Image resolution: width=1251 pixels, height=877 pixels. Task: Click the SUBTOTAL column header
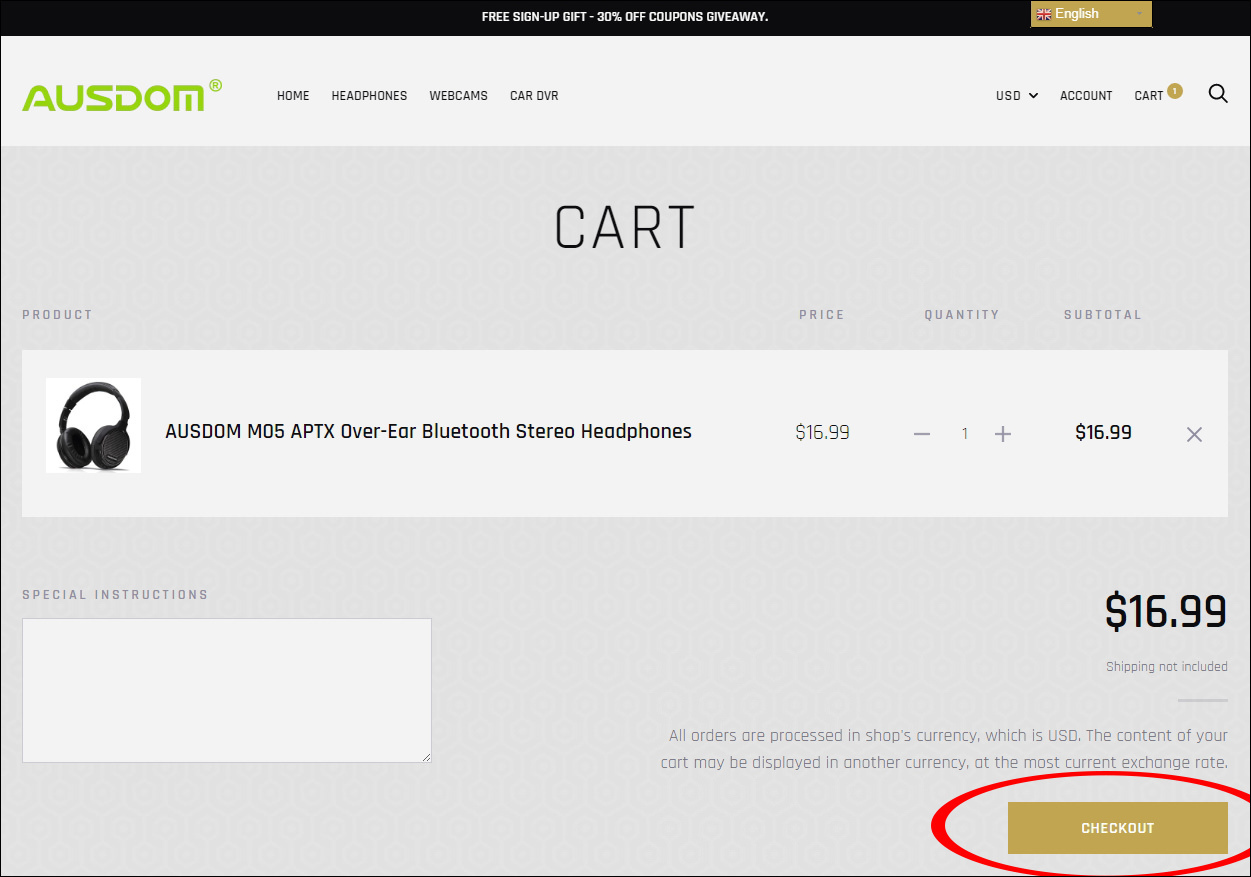1103,315
